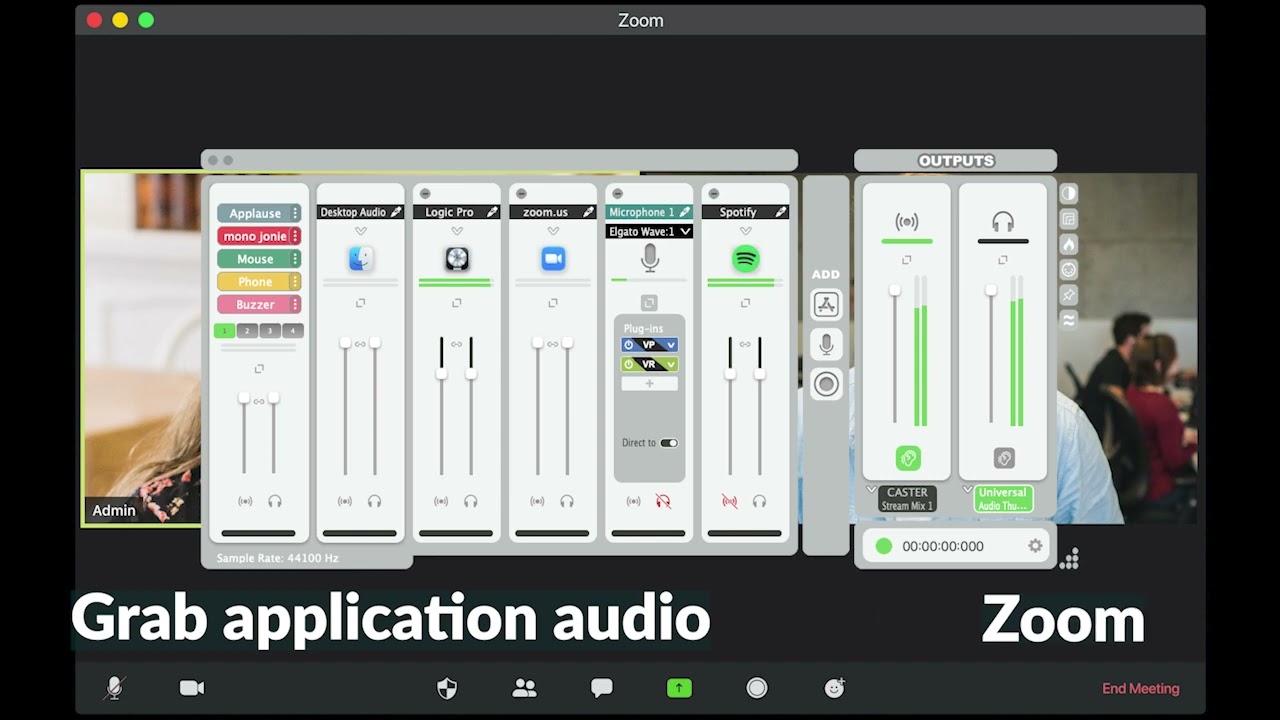Click the layout icon in side strip

pyautogui.click(x=1068, y=219)
